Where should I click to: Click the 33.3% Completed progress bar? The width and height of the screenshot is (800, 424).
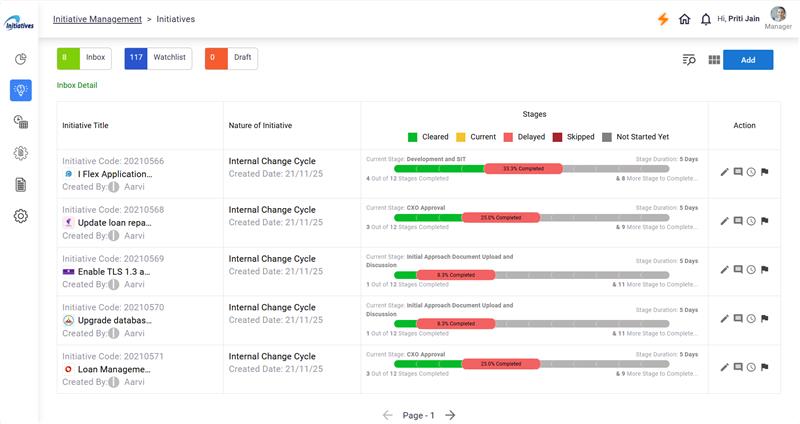pos(523,169)
